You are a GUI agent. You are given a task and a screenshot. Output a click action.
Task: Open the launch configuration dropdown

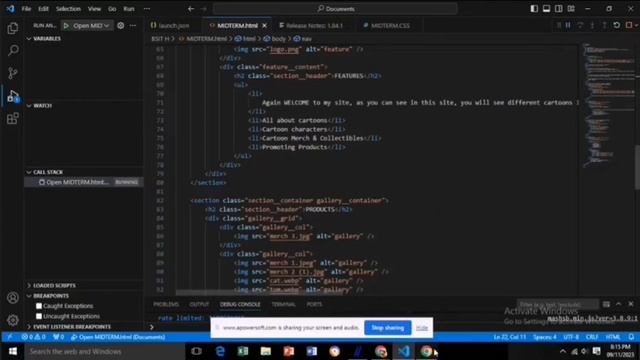[x=92, y=25]
